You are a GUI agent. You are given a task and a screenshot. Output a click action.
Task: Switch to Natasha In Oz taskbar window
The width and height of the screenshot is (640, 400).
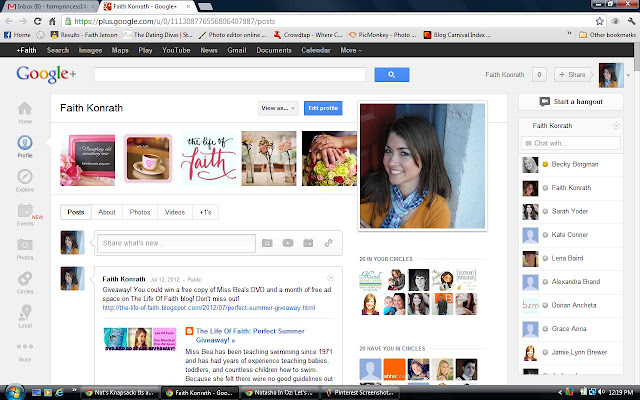279,393
